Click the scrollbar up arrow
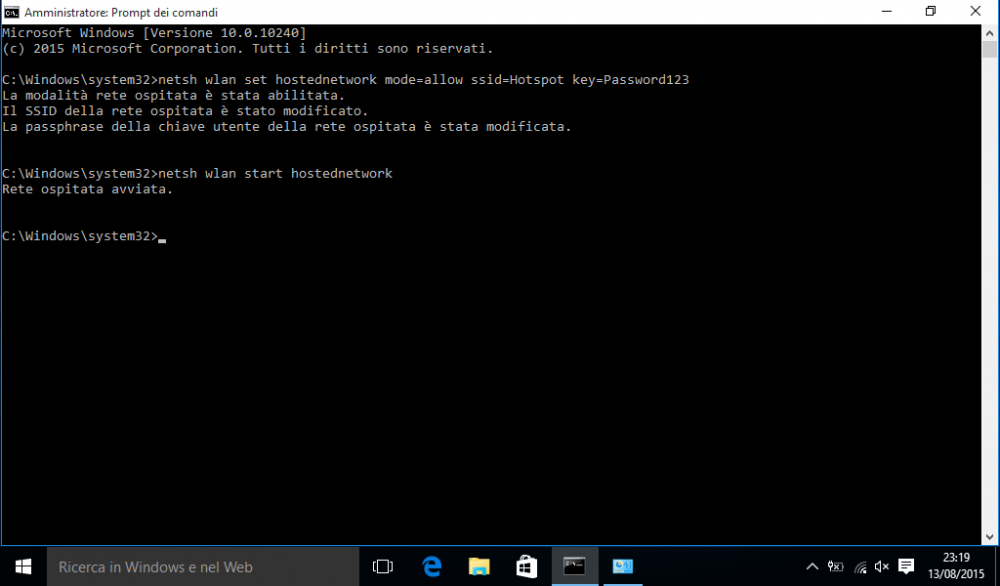The image size is (1000, 586). click(990, 33)
